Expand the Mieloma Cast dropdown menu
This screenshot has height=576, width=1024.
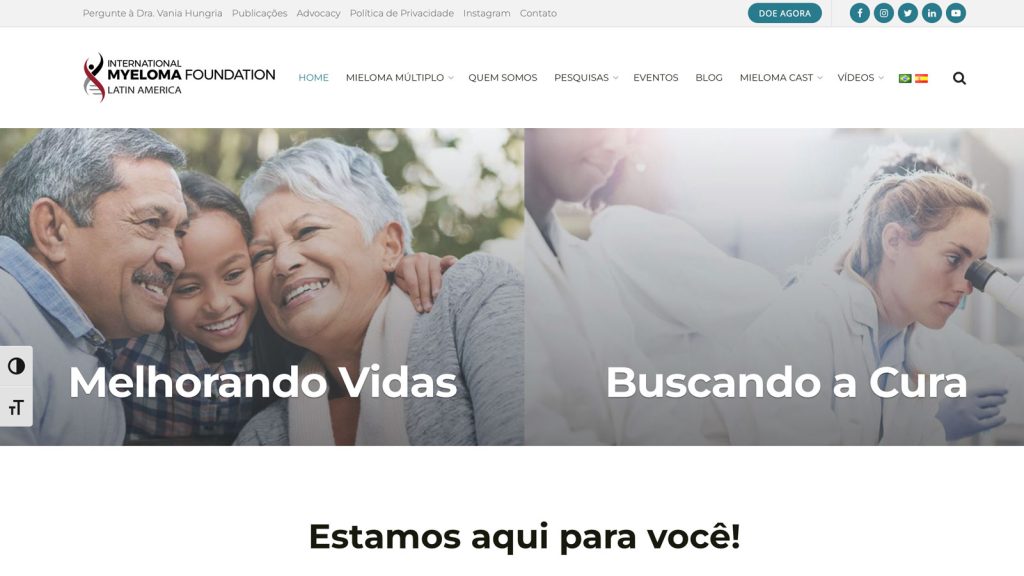(x=780, y=78)
